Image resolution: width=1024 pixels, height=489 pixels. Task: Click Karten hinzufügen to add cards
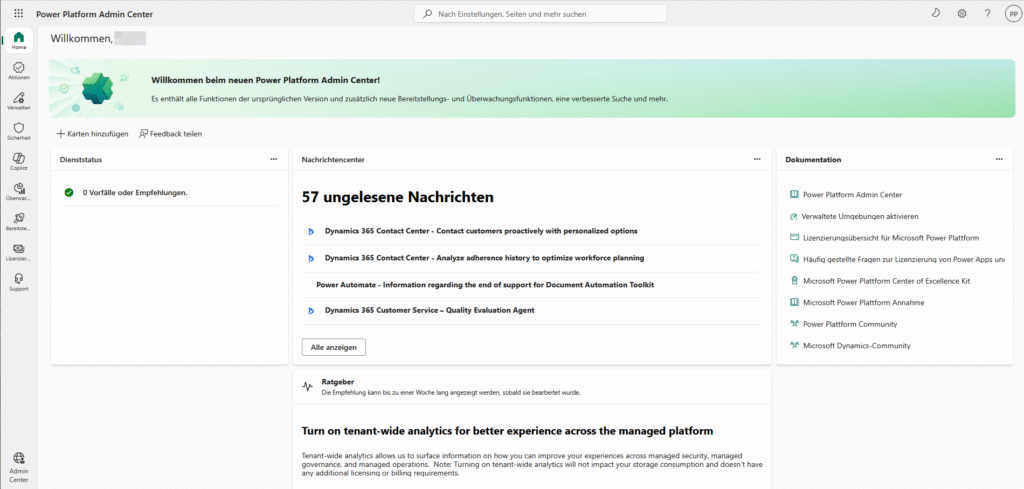(92, 133)
